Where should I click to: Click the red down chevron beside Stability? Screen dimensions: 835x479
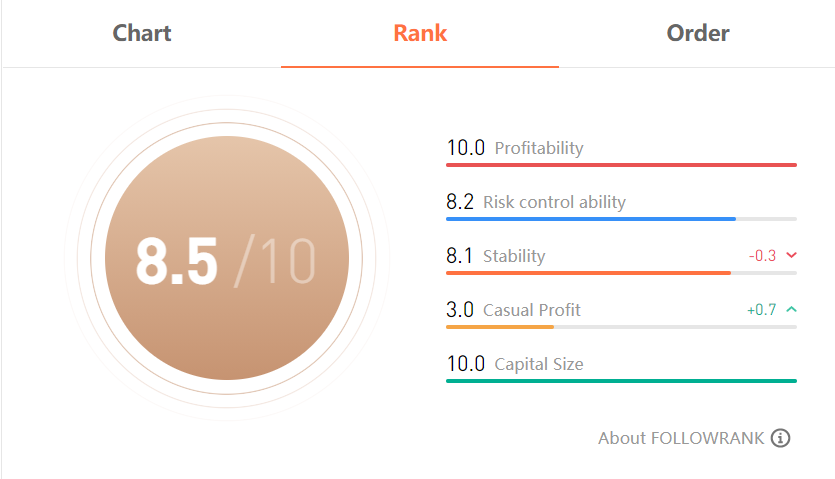point(791,255)
